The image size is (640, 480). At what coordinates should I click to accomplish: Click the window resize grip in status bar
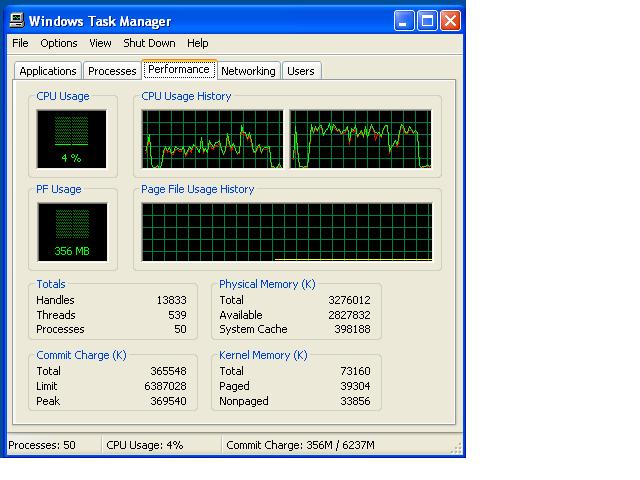457,449
